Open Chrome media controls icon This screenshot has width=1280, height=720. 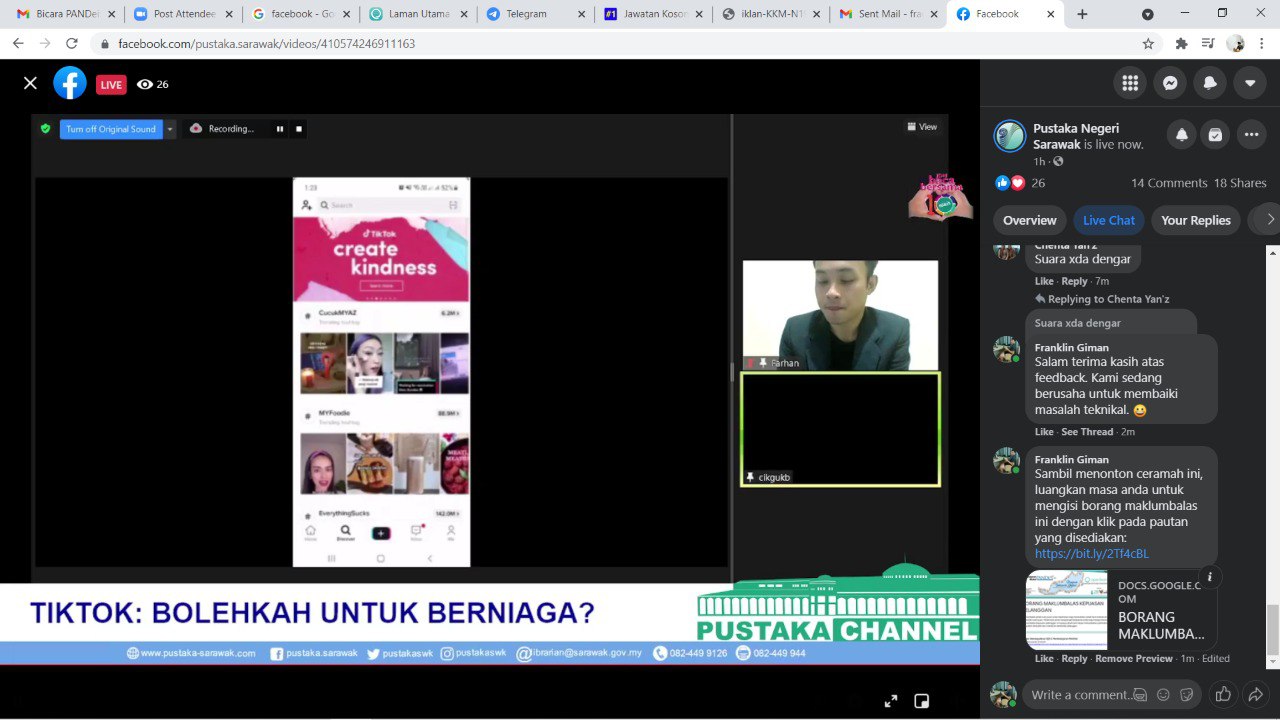tap(1208, 44)
